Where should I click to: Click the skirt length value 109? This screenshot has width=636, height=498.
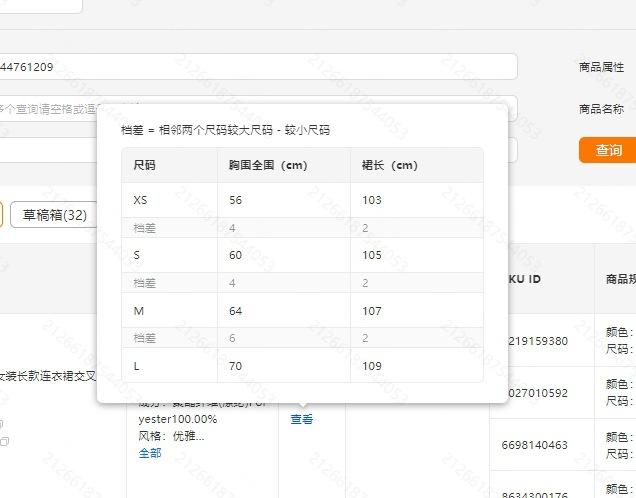372,366
